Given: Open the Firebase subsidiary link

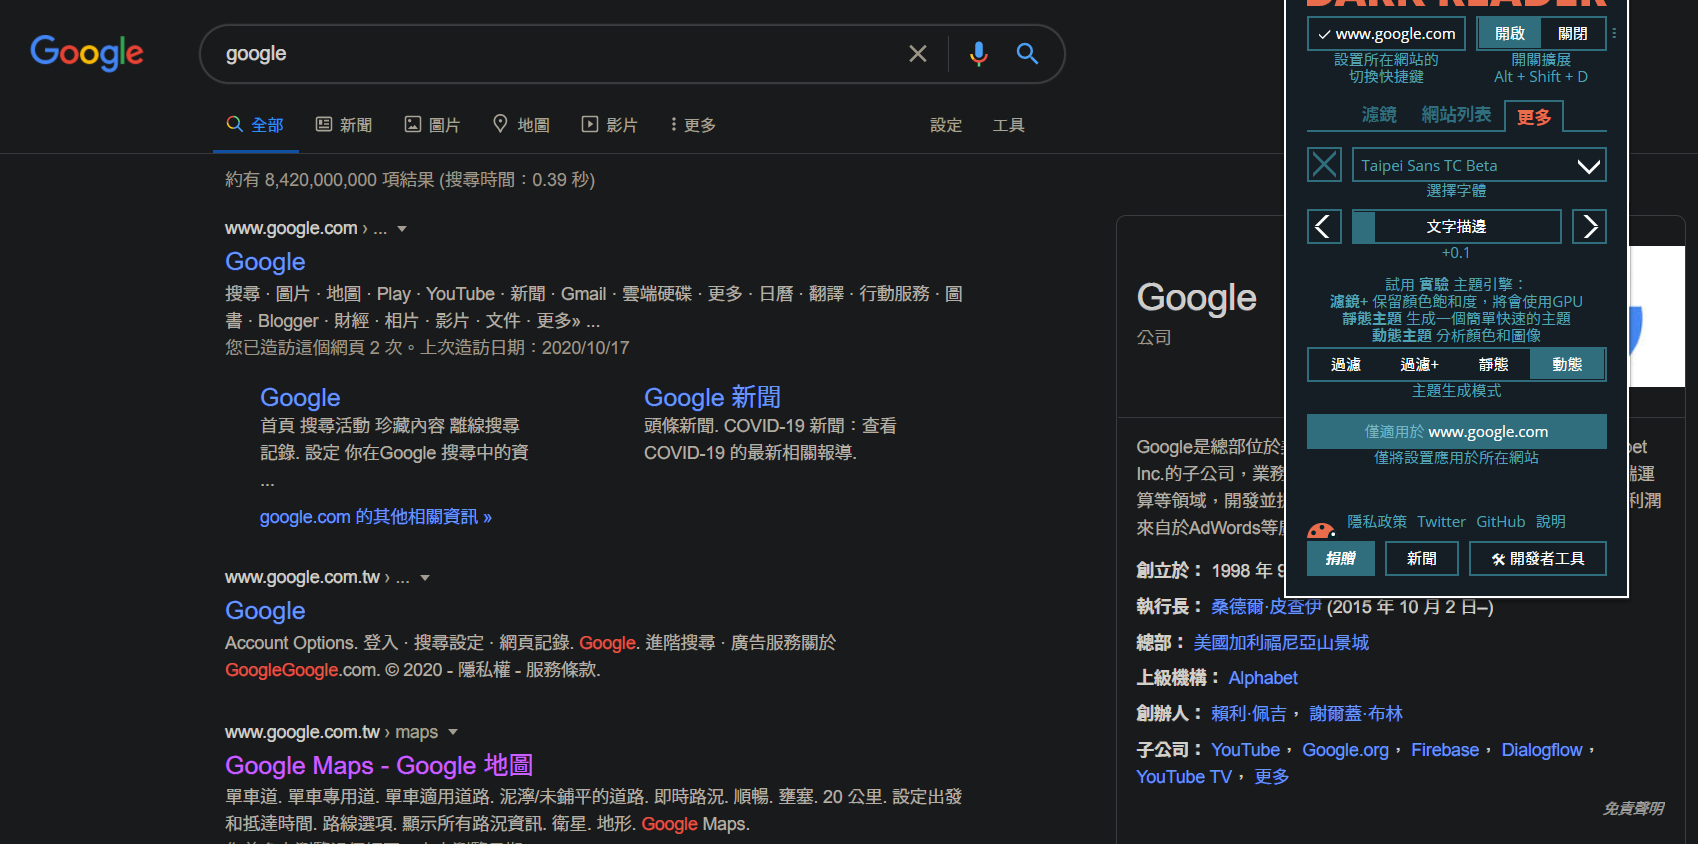Looking at the screenshot, I should pos(1445,750).
